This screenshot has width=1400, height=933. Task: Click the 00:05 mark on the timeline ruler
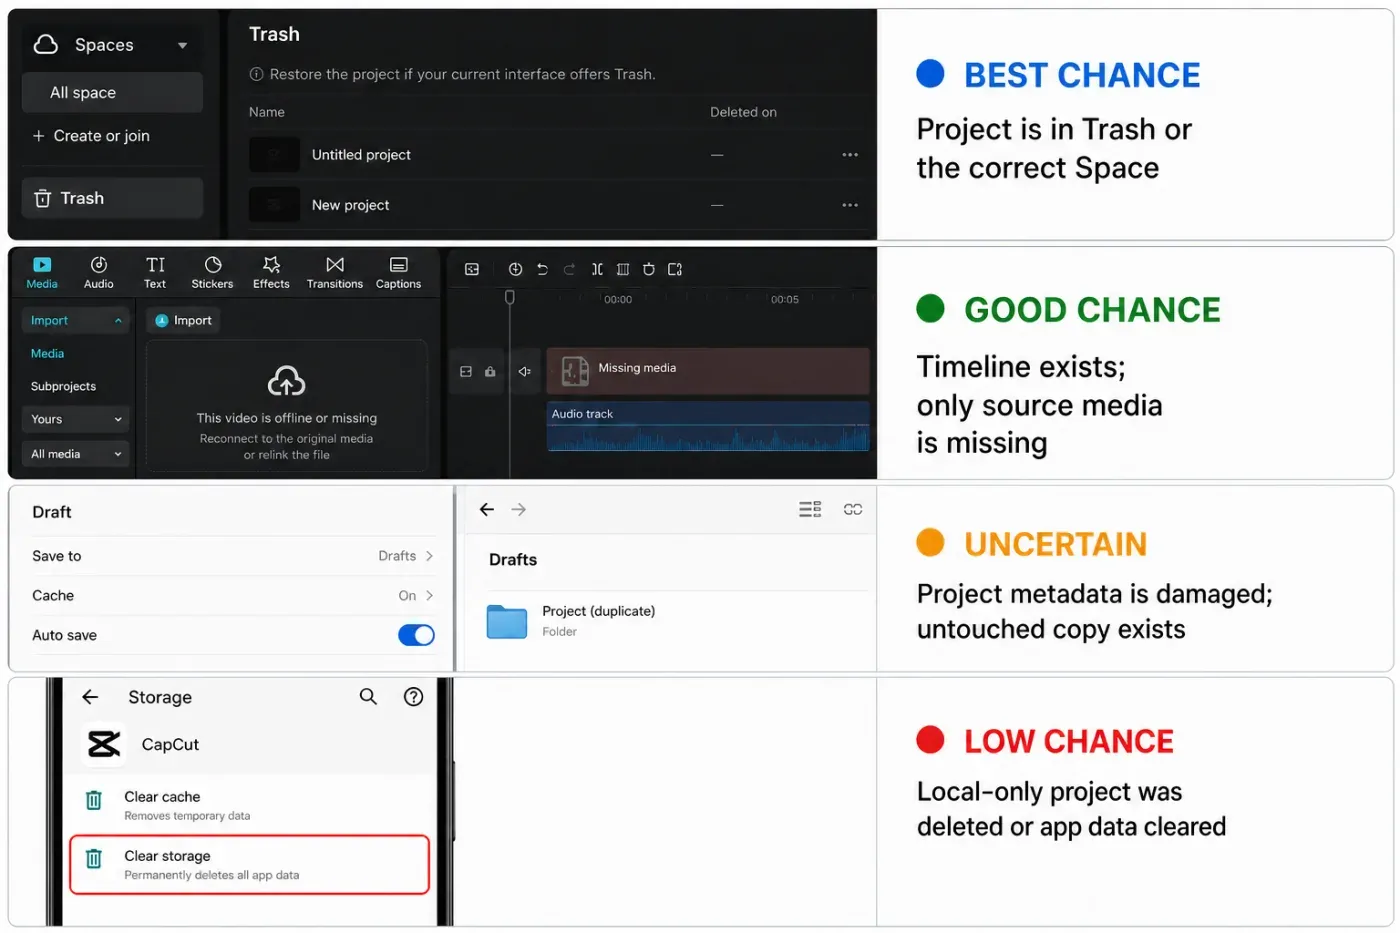[x=785, y=299]
